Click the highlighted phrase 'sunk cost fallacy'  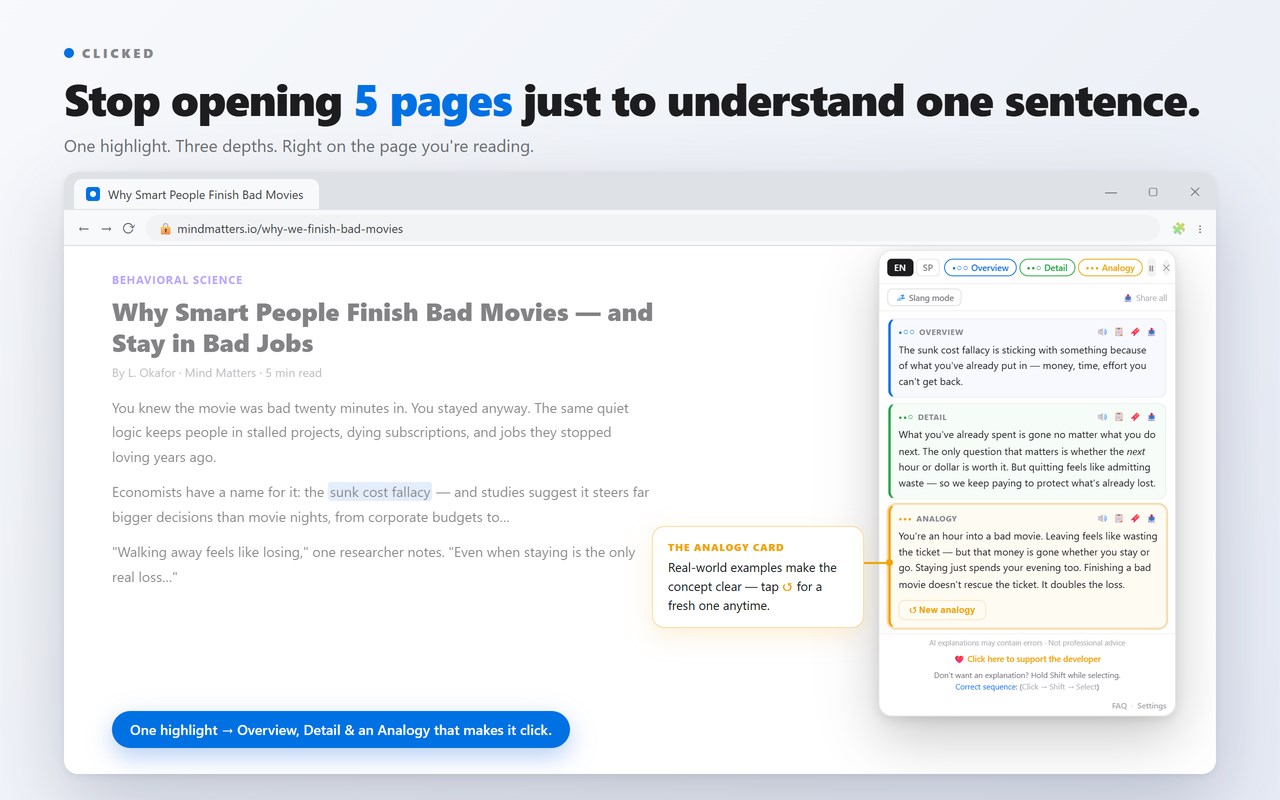[380, 492]
